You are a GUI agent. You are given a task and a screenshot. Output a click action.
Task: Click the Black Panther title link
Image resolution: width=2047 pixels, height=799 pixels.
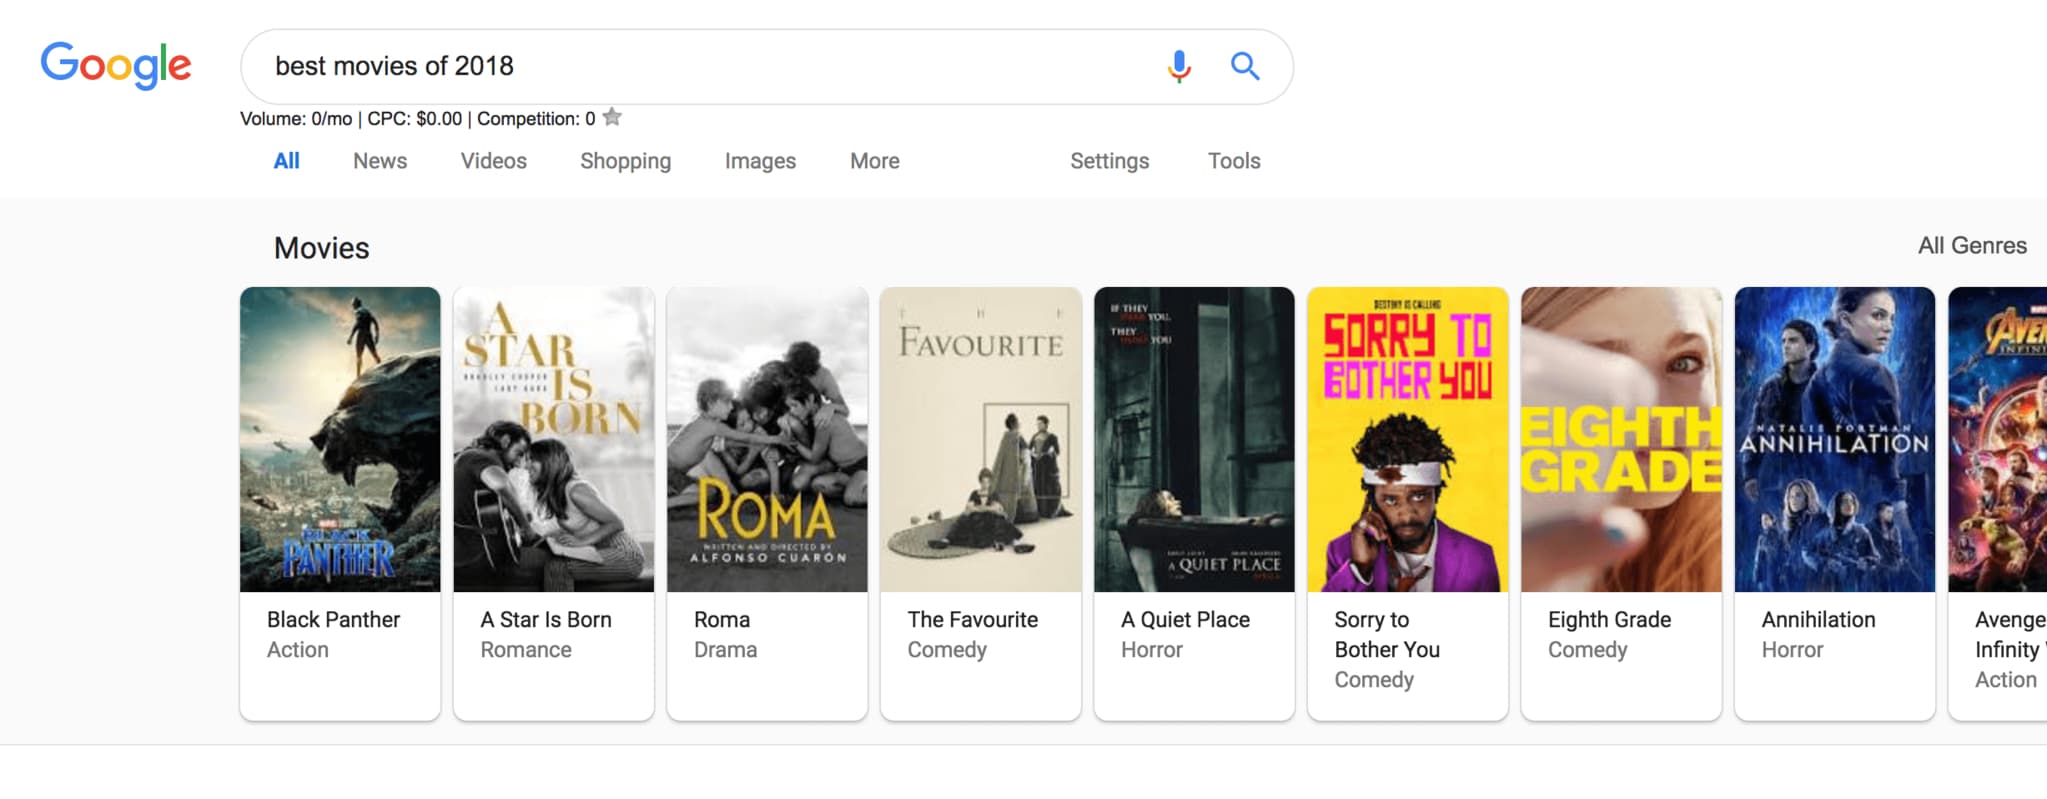click(333, 619)
